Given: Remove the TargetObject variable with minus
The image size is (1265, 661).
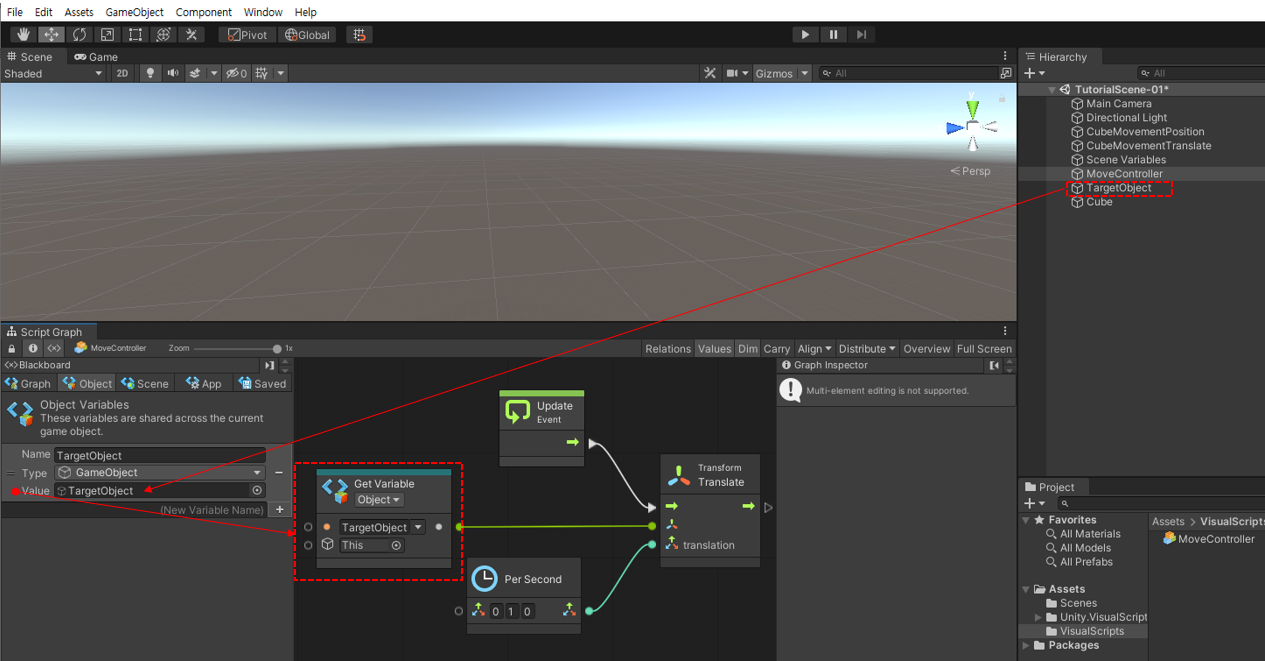Looking at the screenshot, I should [x=279, y=472].
